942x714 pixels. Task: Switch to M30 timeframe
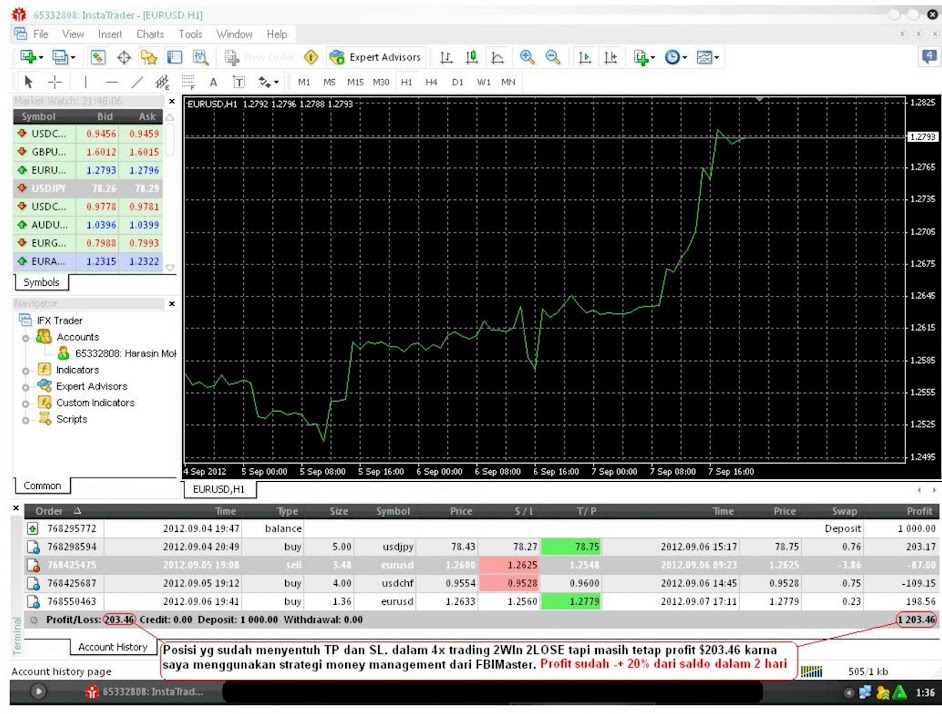click(381, 82)
